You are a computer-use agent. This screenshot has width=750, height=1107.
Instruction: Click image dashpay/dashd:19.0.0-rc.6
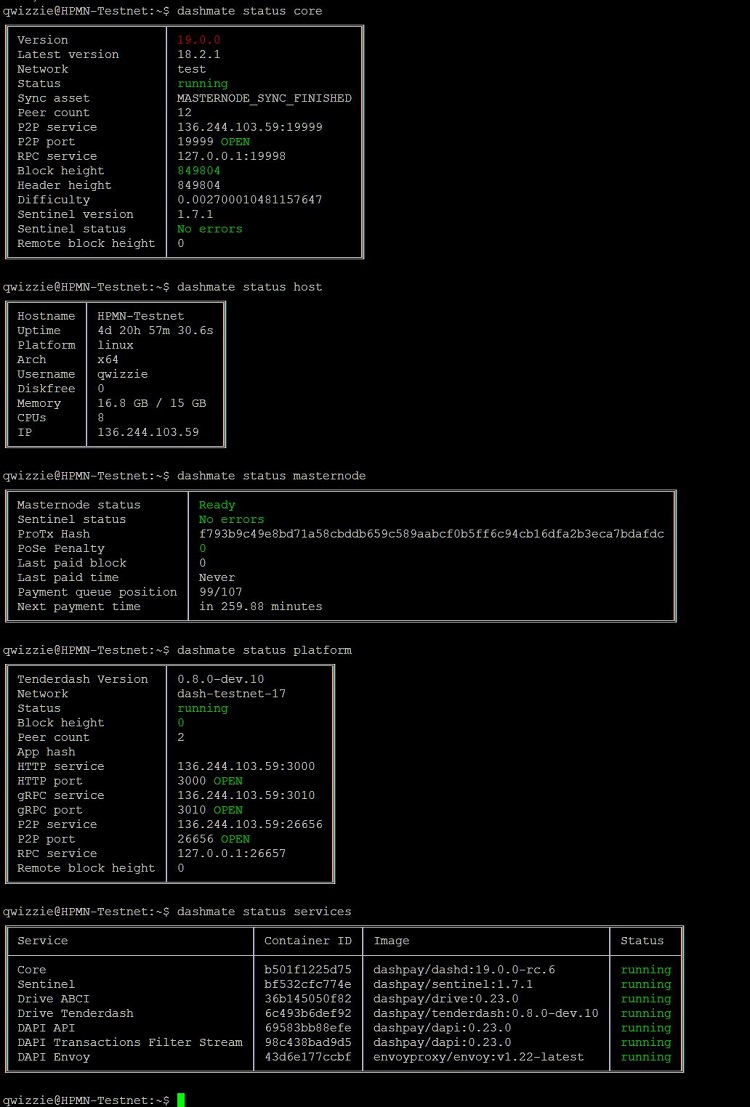[464, 969]
